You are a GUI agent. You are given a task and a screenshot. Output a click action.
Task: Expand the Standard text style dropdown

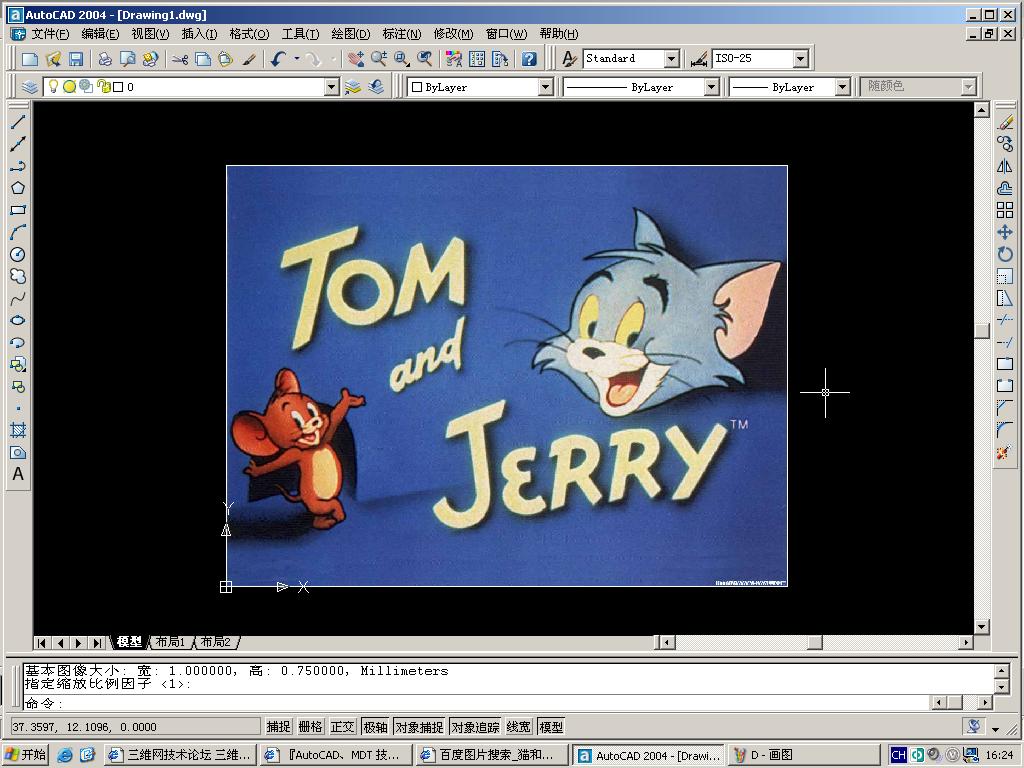[671, 59]
